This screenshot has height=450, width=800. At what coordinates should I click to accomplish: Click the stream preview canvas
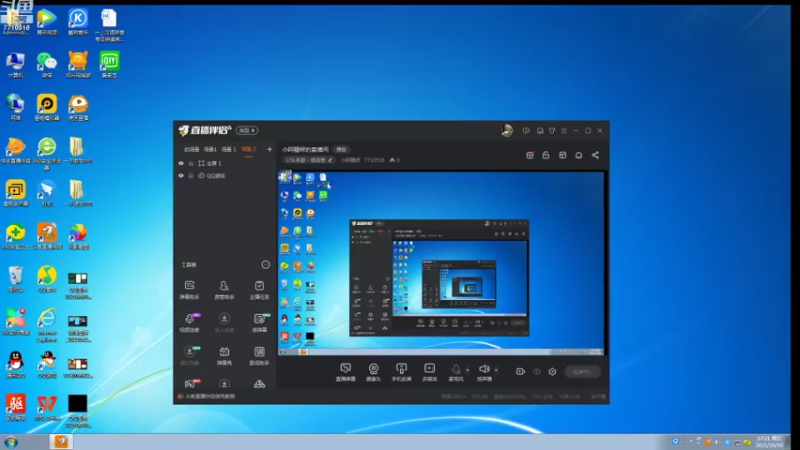pyautogui.click(x=441, y=263)
